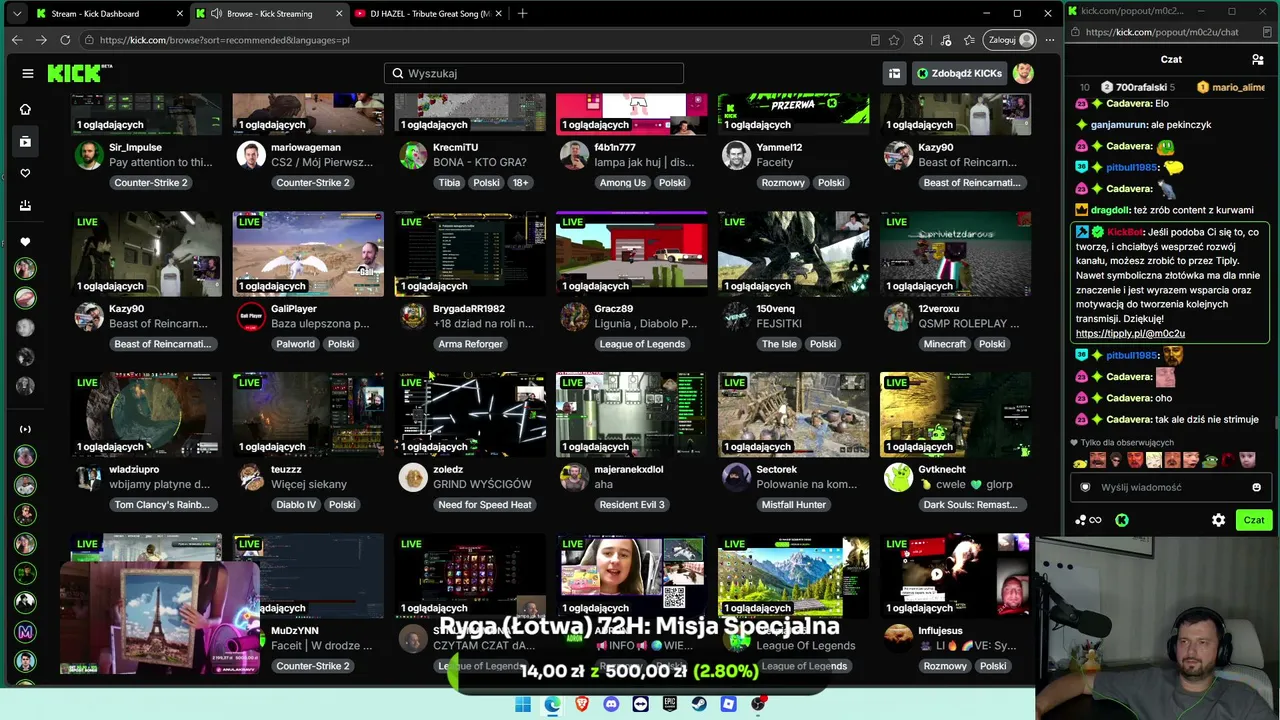This screenshot has height=720, width=1280.
Task: Click the Need for Speed Heat tag
Action: [485, 505]
